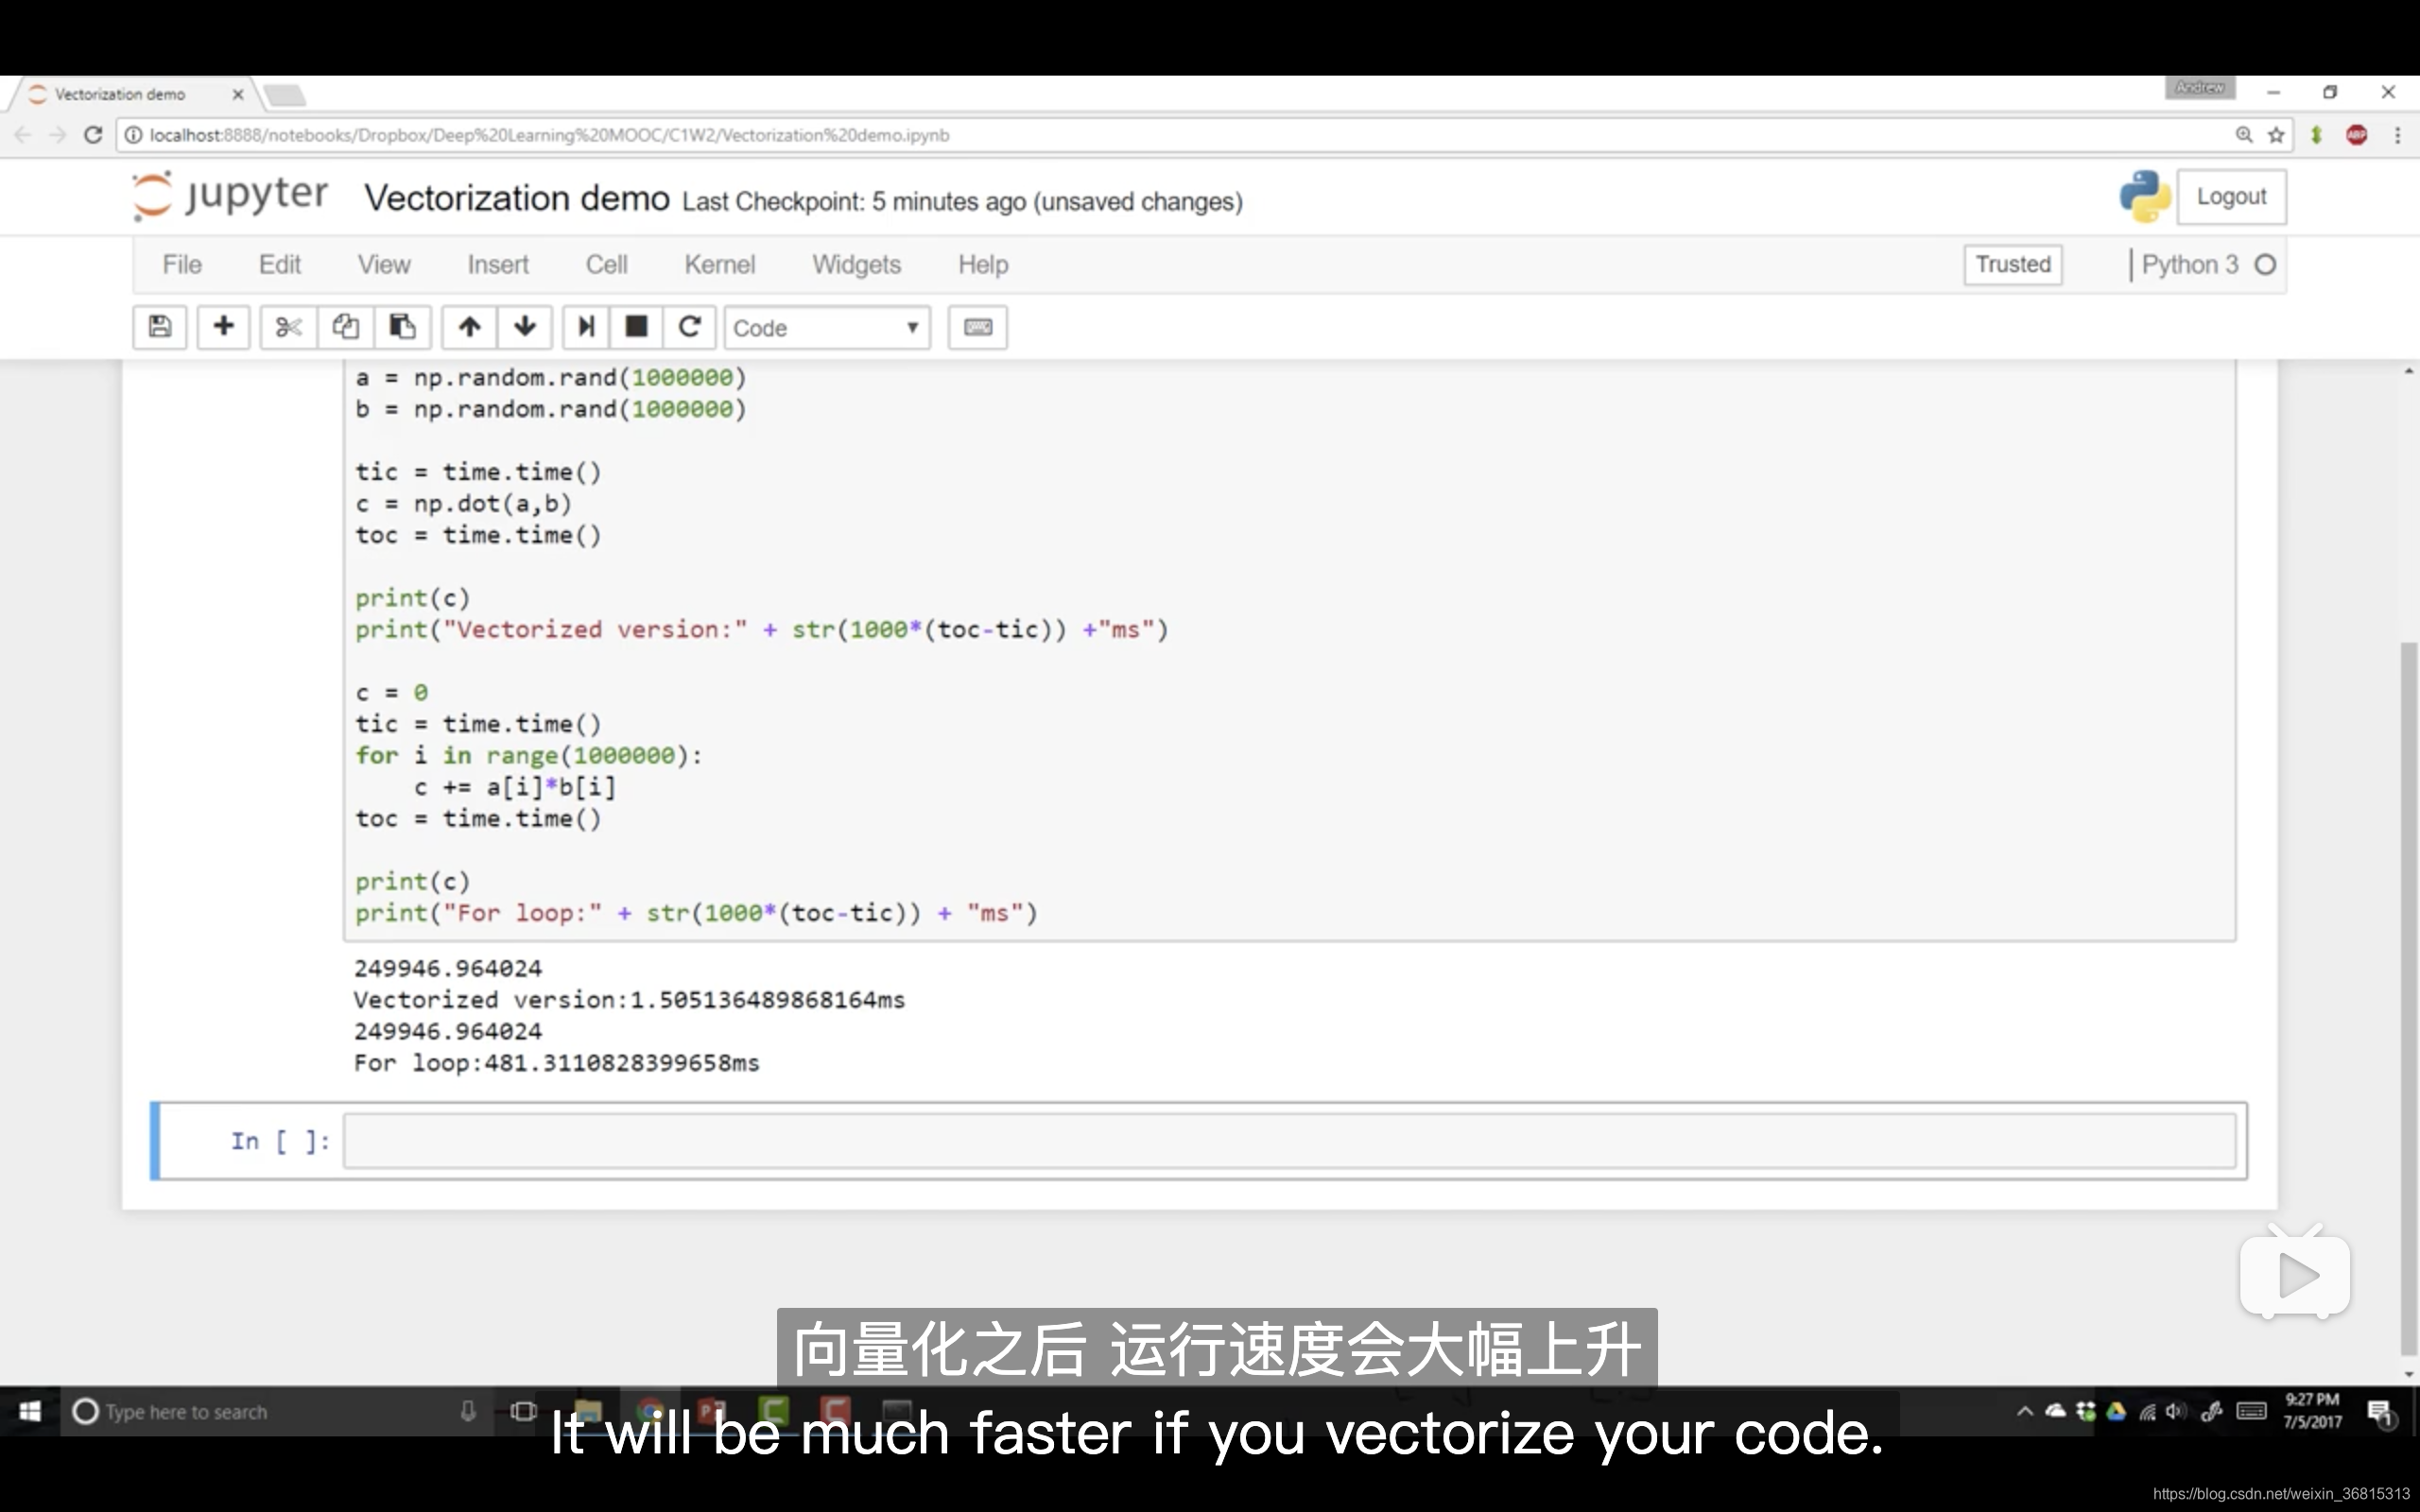Click the Trusted toggle button
Image resolution: width=2420 pixels, height=1512 pixels.
point(2011,263)
